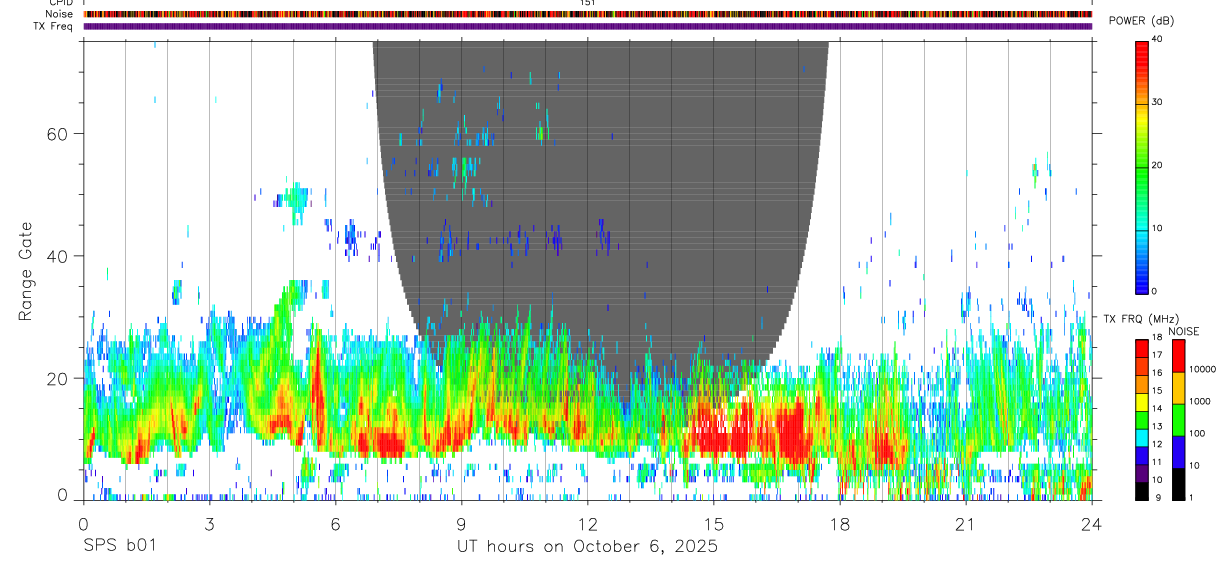Viewport: 1228px width, 567px height.
Task: Select the cyan 12–13 MHz frequency swatch
Action: tap(1142, 438)
